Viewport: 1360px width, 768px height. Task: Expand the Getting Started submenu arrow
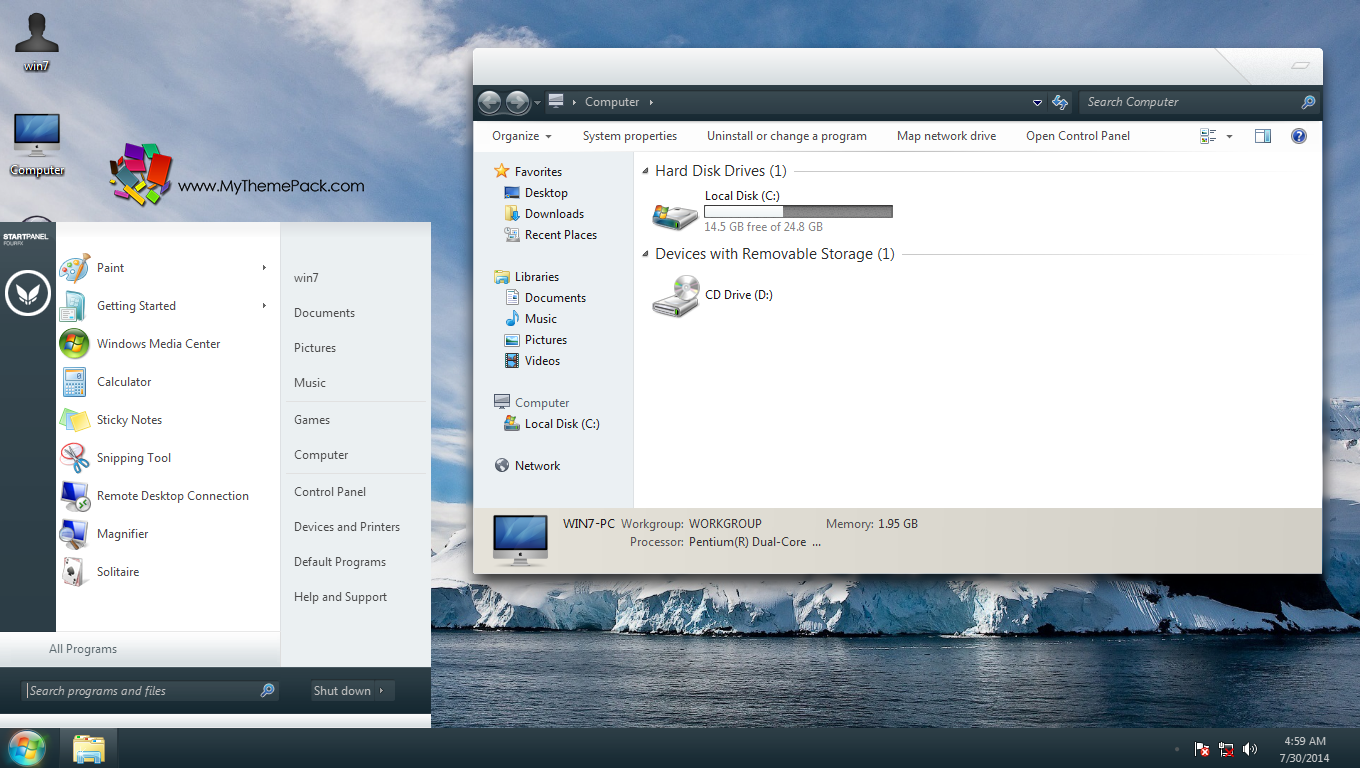(x=264, y=306)
